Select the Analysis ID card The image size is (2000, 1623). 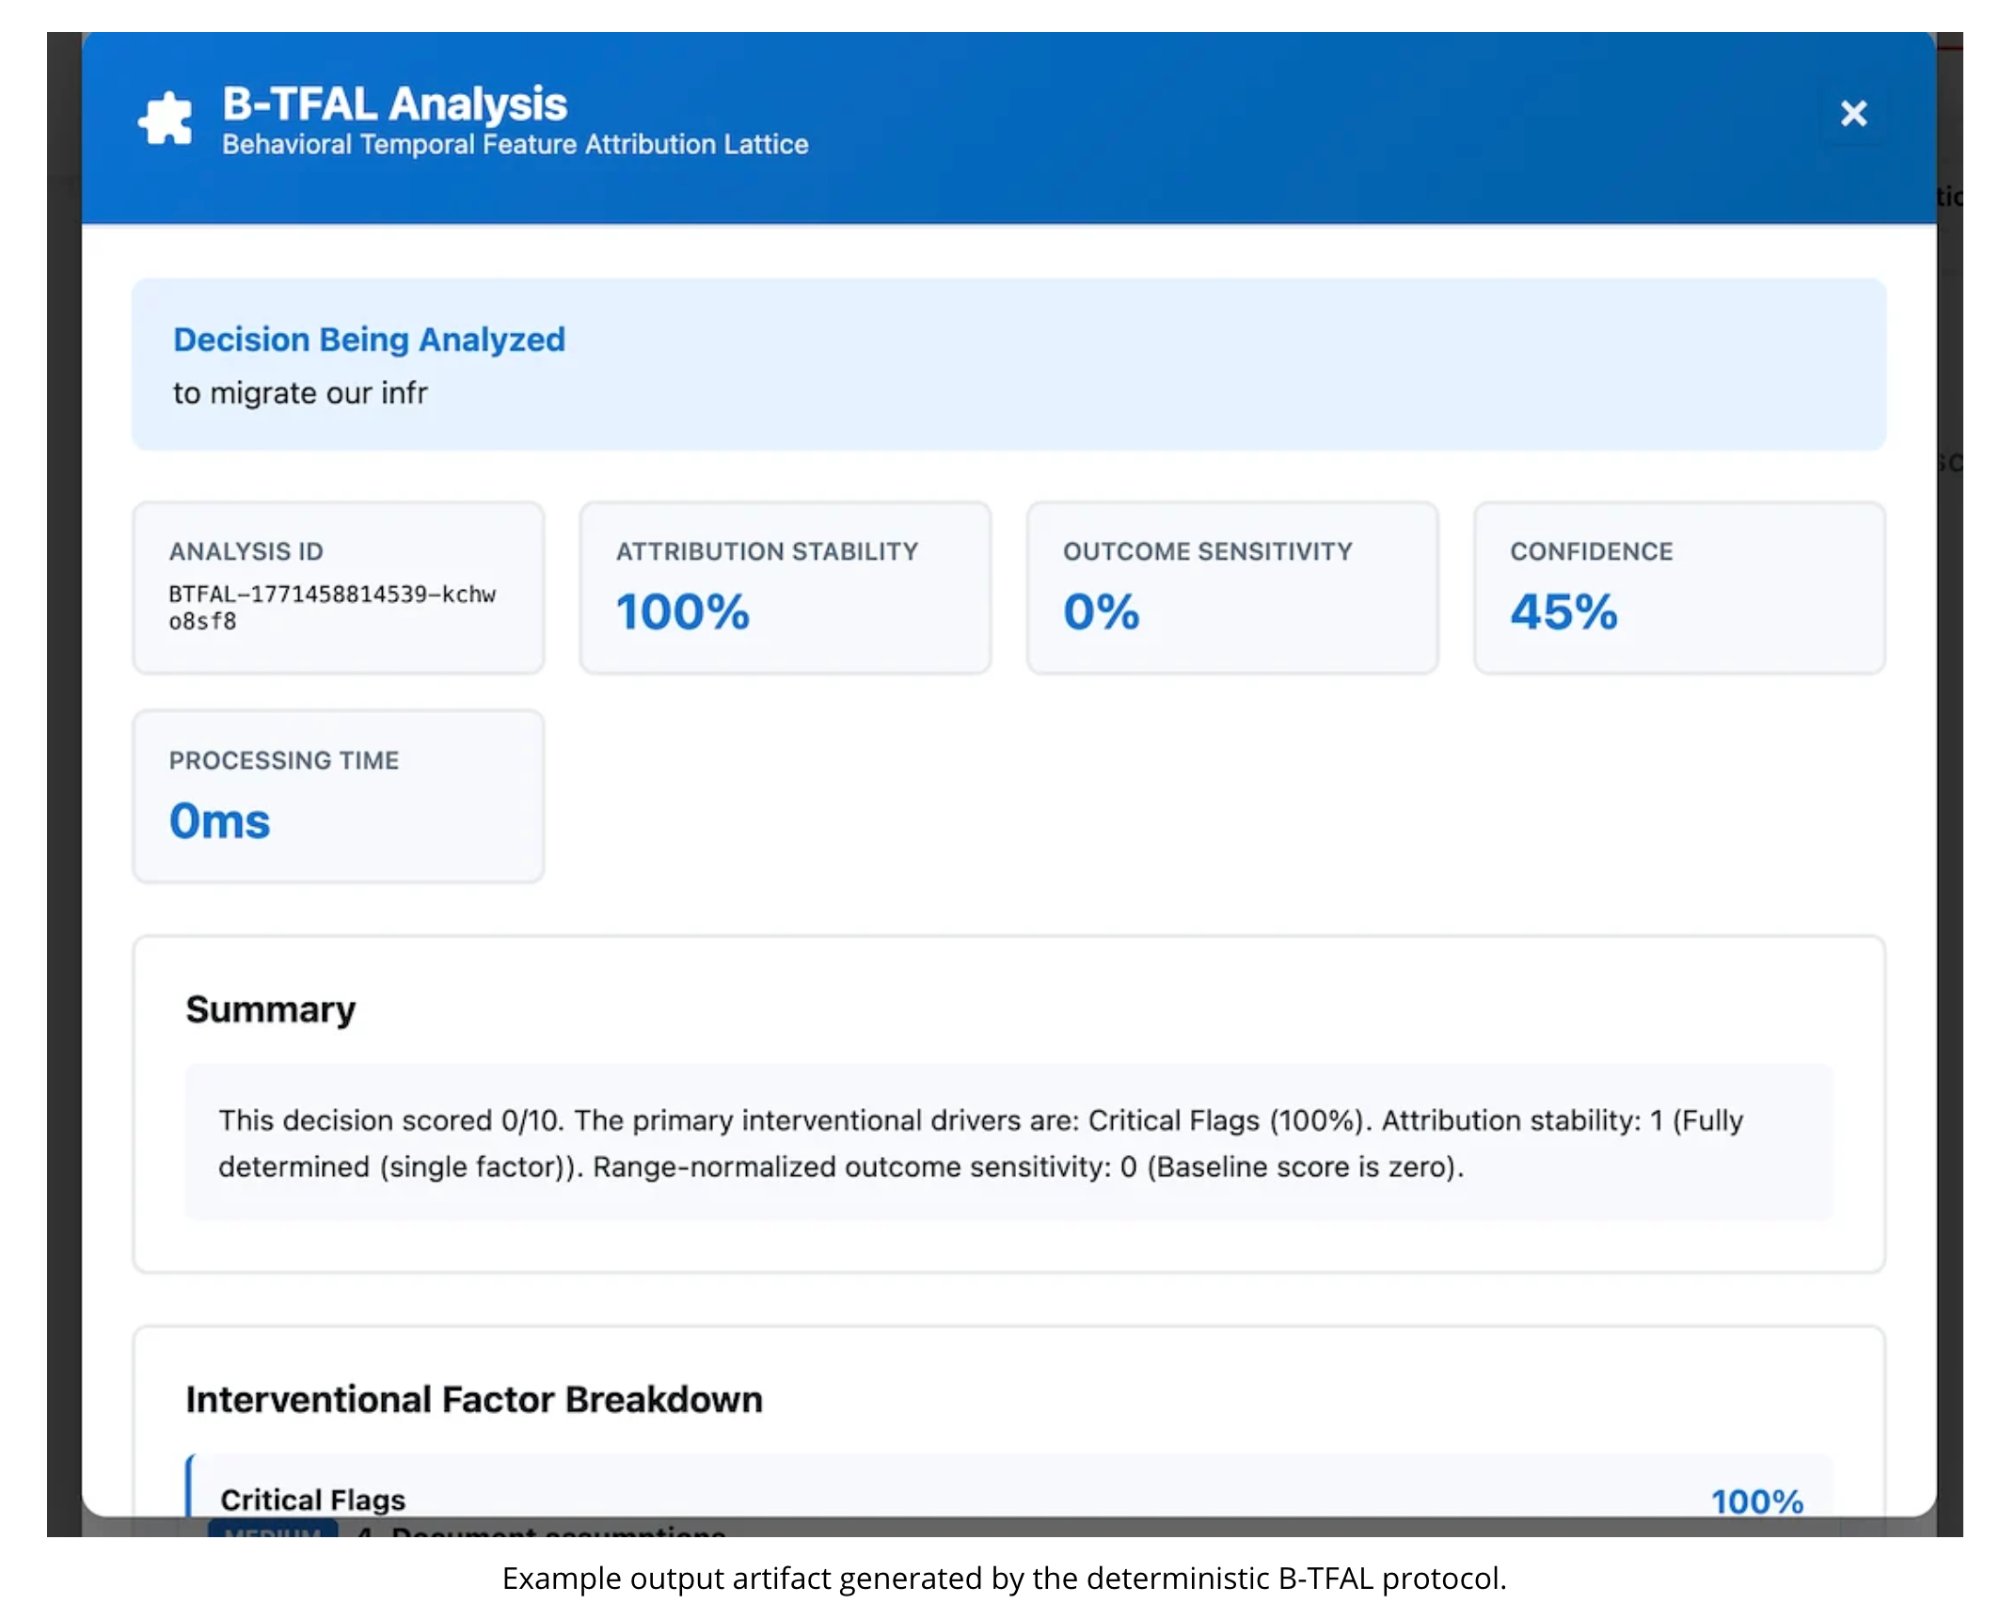[x=337, y=588]
